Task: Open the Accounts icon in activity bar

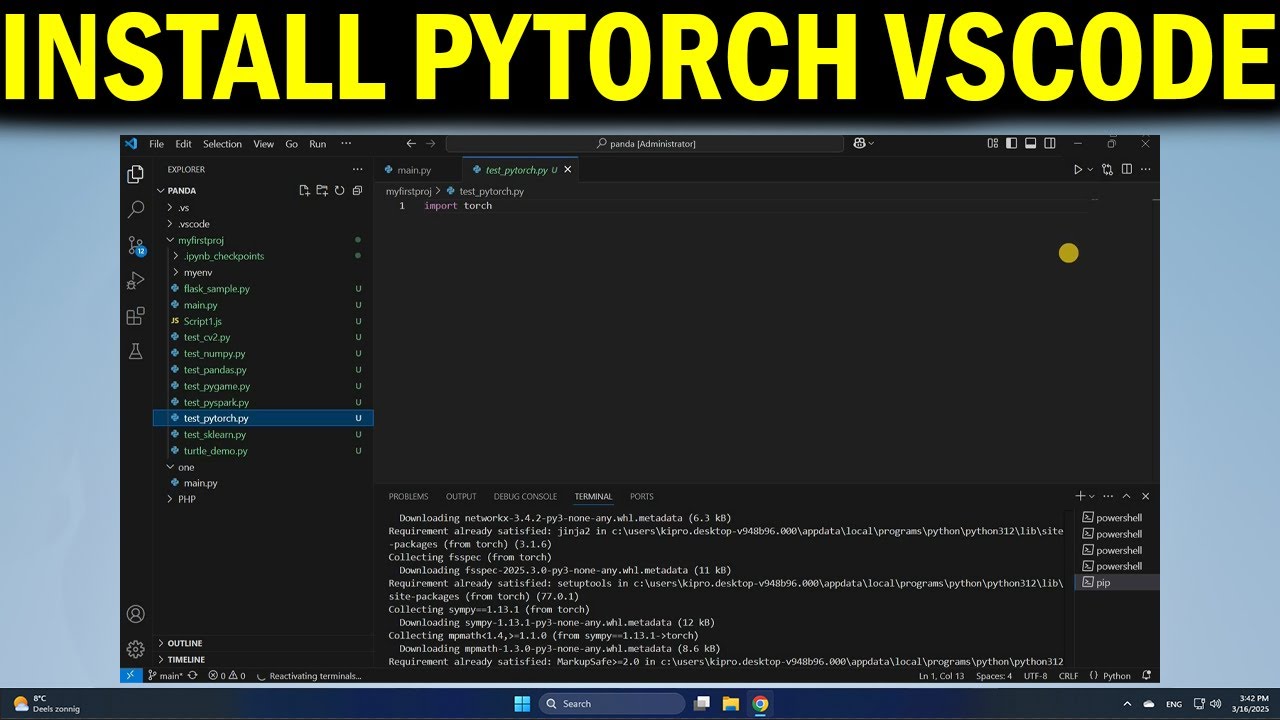Action: 136,614
